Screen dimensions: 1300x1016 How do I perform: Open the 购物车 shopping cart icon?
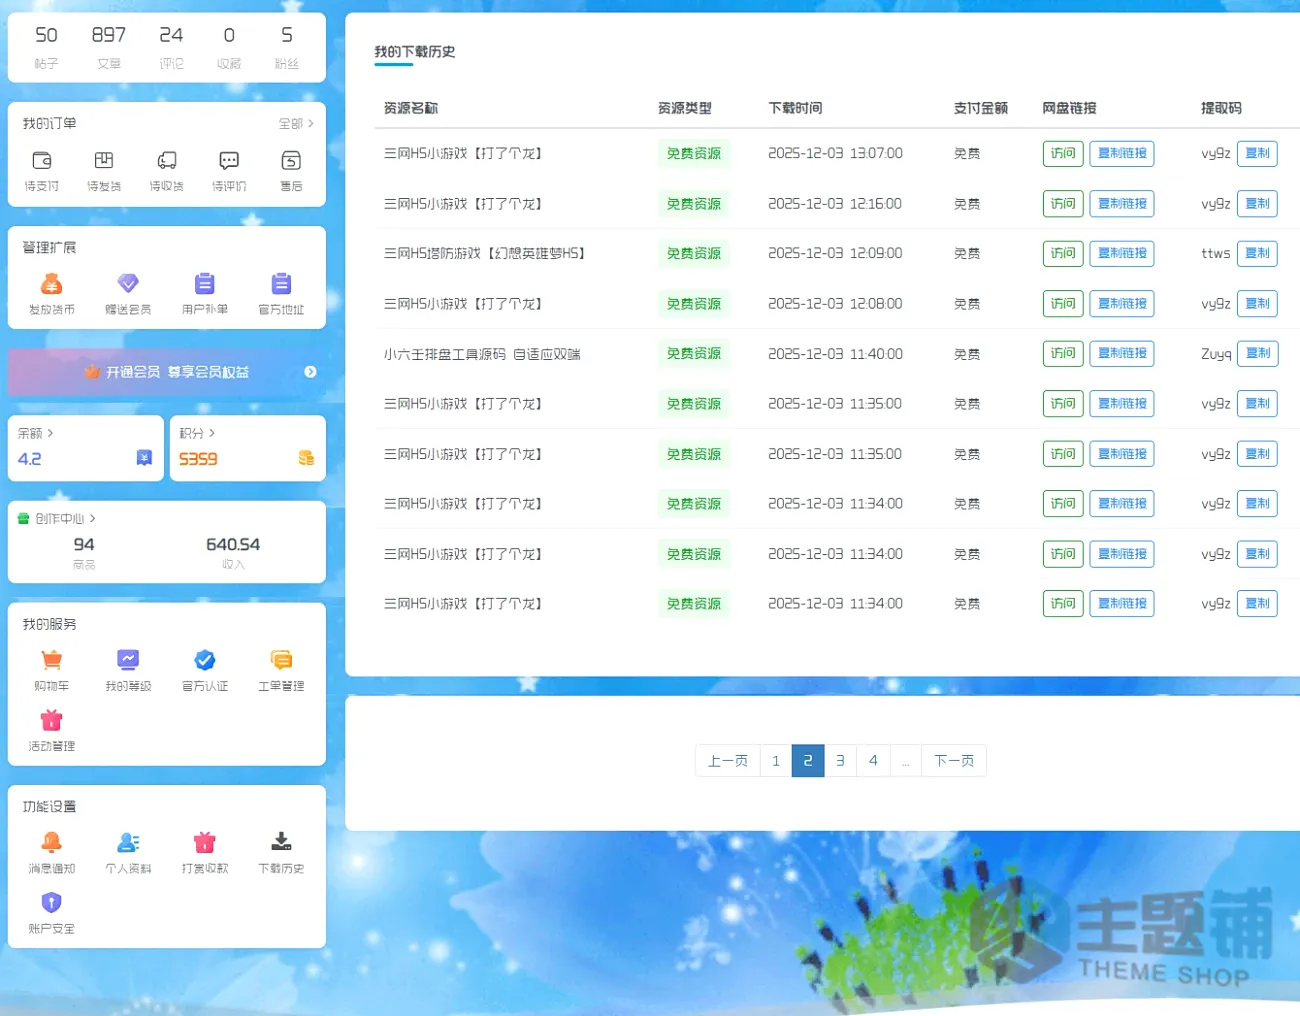coord(52,660)
